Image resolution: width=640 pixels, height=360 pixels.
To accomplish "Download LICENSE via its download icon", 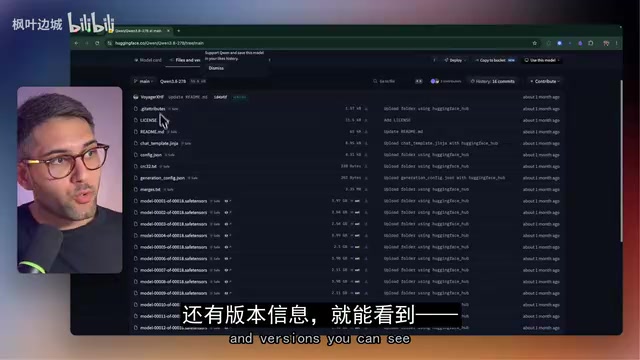I will pyautogui.click(x=366, y=120).
